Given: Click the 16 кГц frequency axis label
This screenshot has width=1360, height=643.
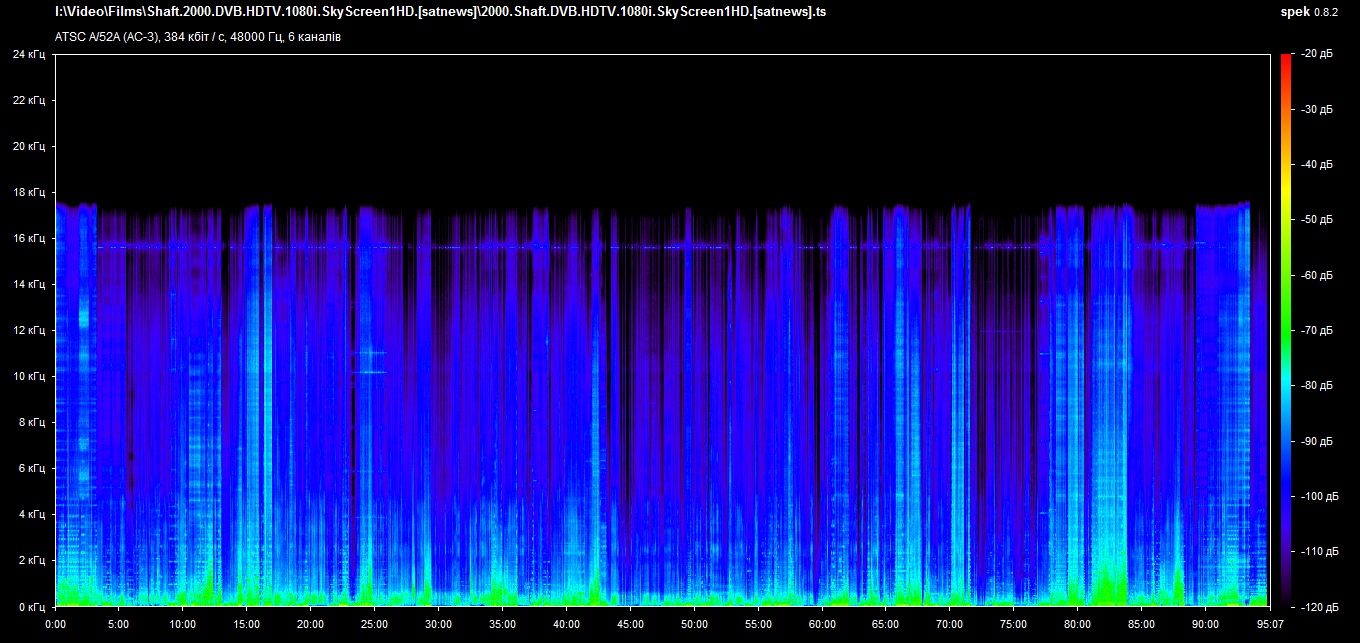Looking at the screenshot, I should pos(28,238).
